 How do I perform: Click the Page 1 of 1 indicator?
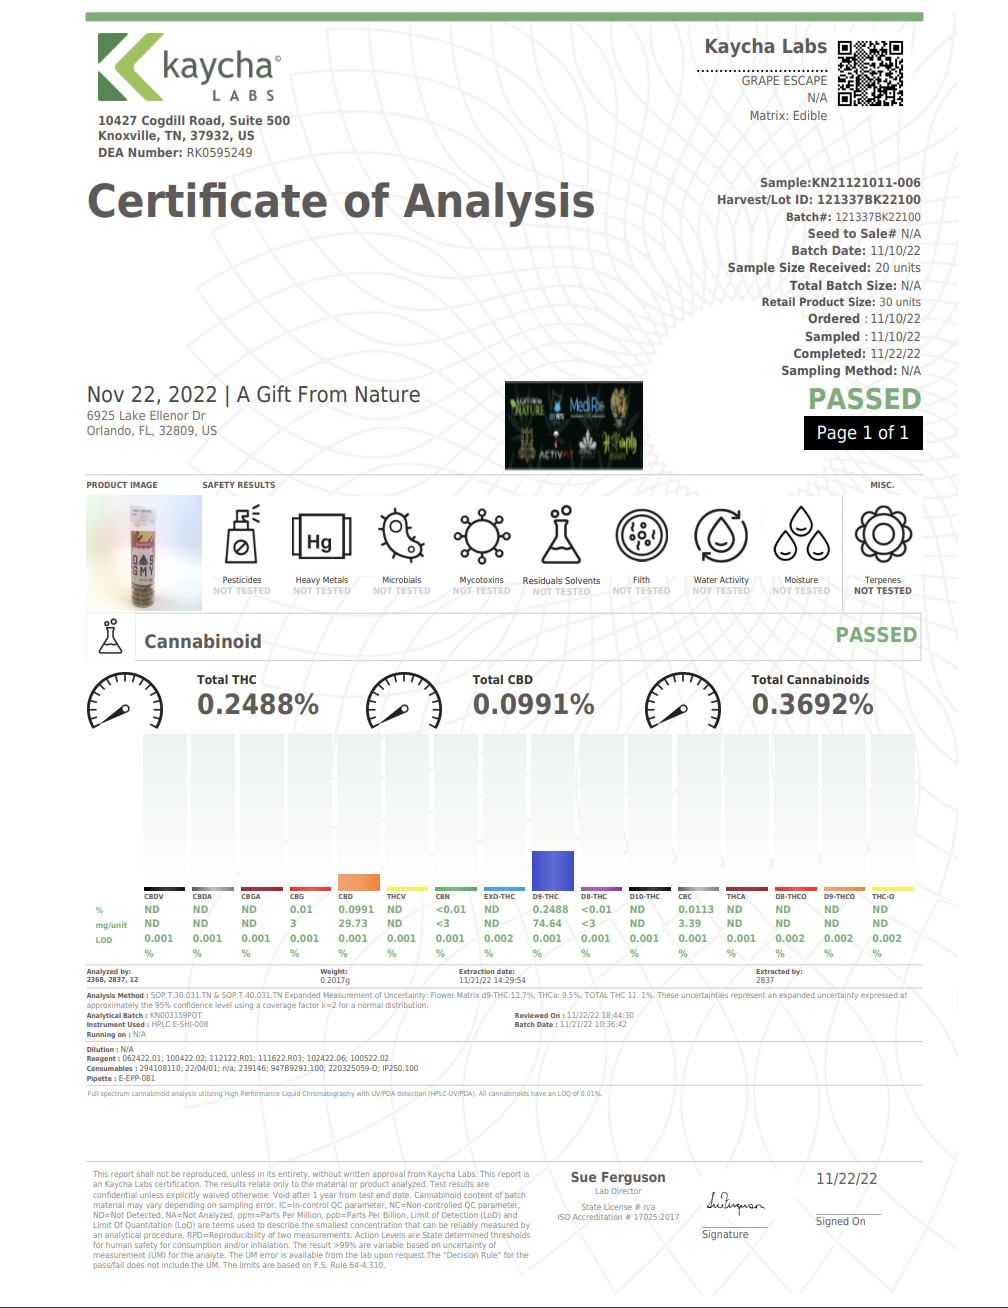pos(862,433)
